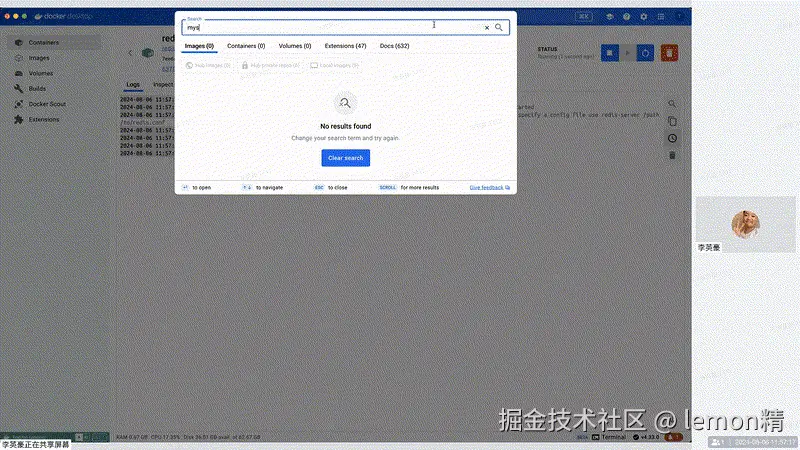Delete the container with the red trash button

tap(669, 53)
